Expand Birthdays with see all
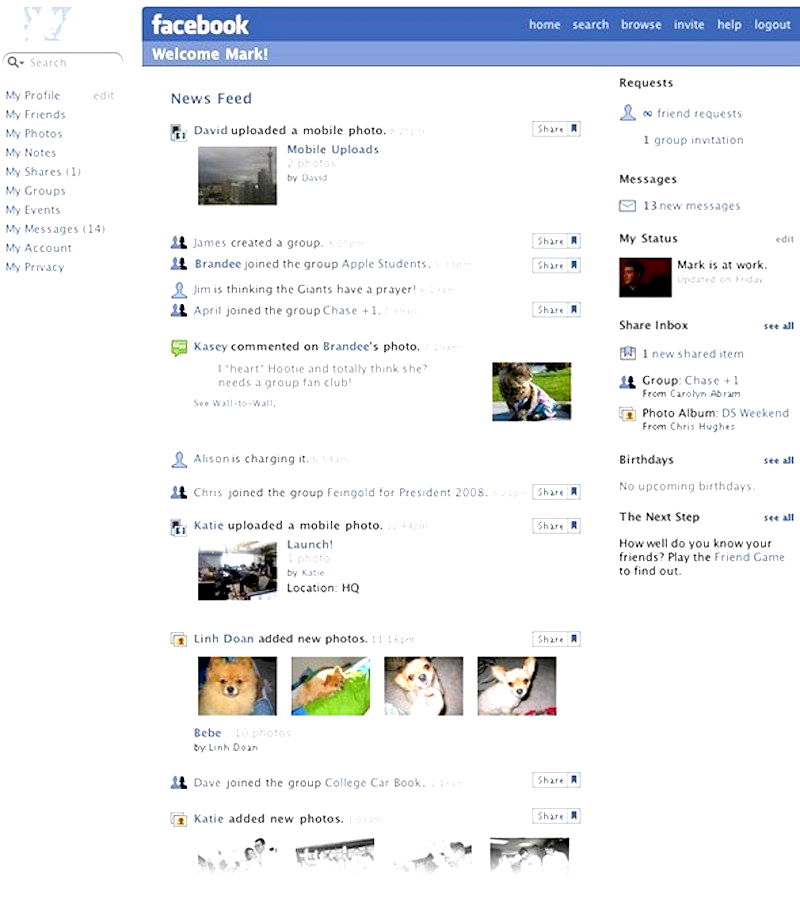Image resolution: width=800 pixels, height=899 pixels. [x=778, y=461]
